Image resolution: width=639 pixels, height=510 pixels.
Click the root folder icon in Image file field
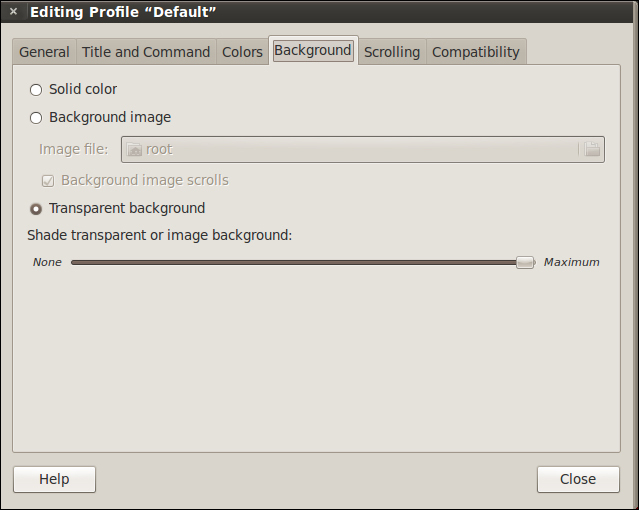pos(134,150)
